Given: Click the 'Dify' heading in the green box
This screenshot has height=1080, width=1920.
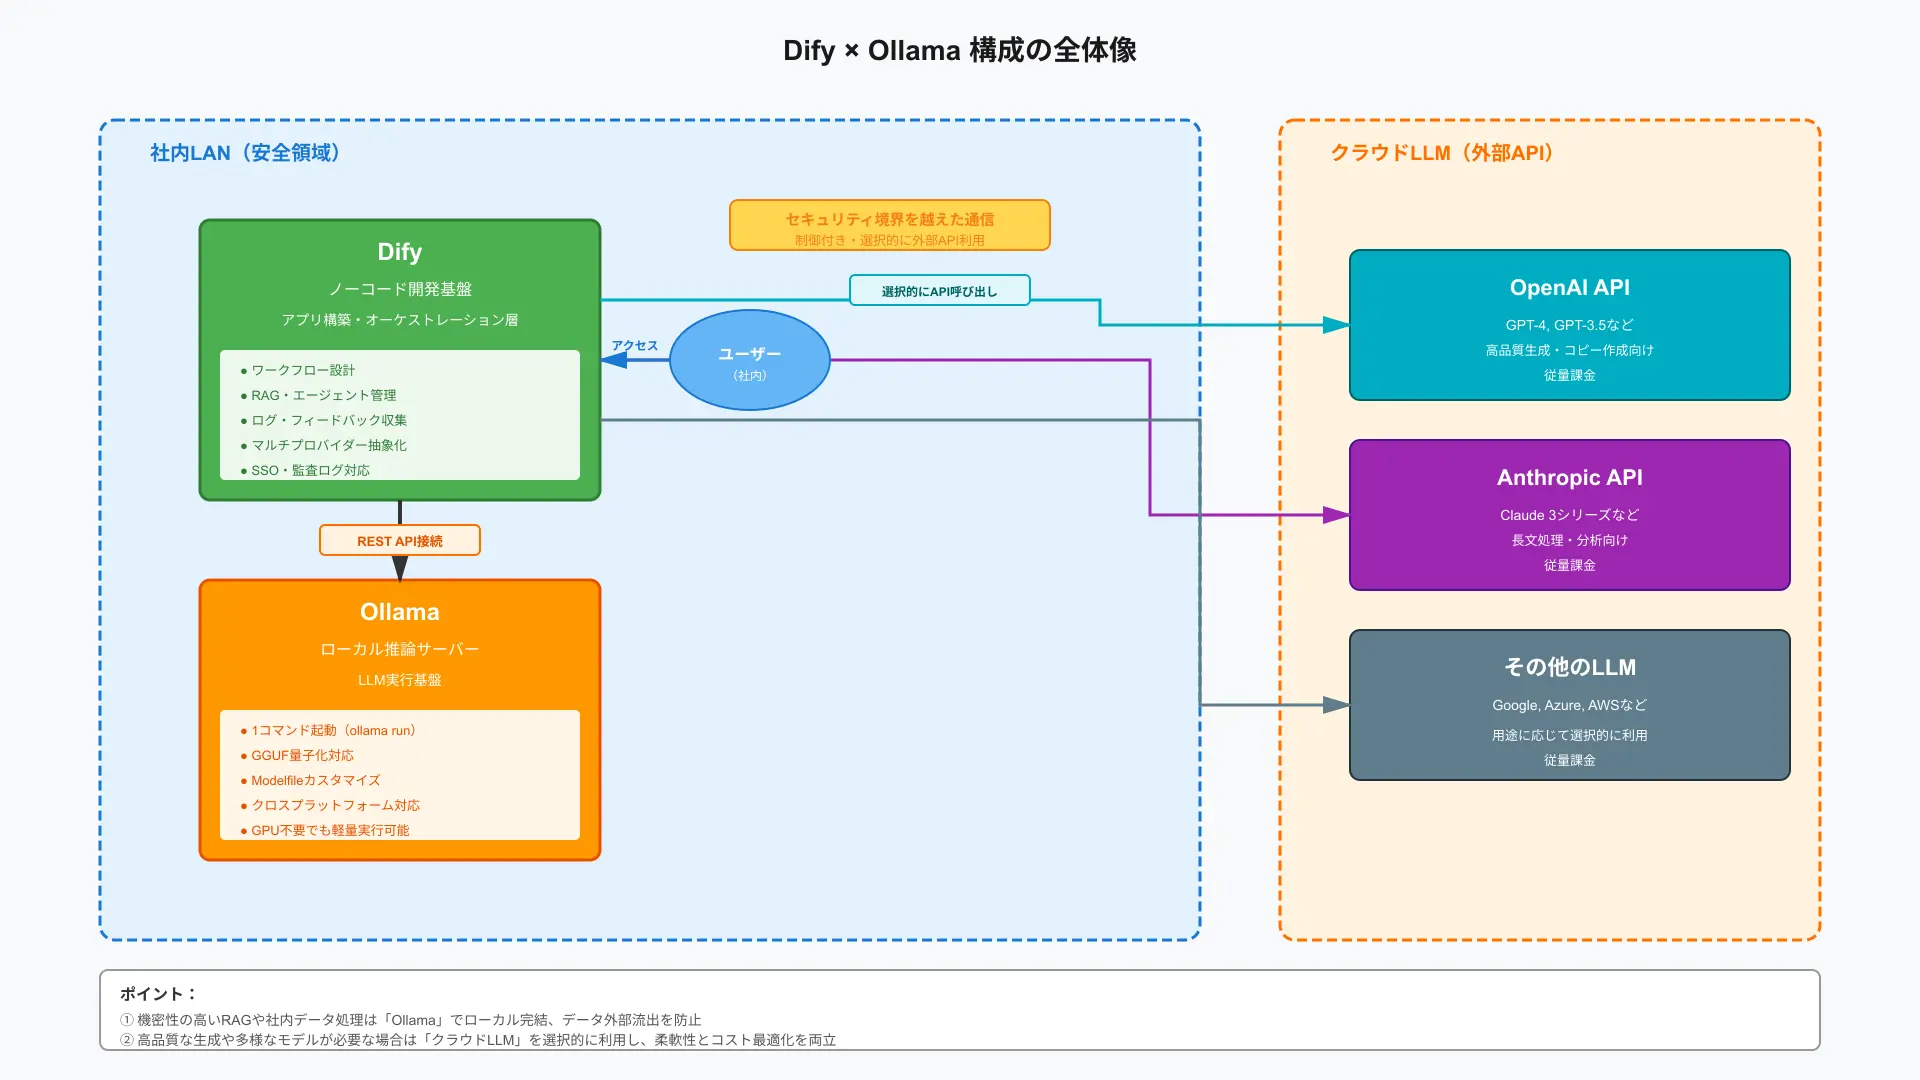Looking at the screenshot, I should point(399,252).
